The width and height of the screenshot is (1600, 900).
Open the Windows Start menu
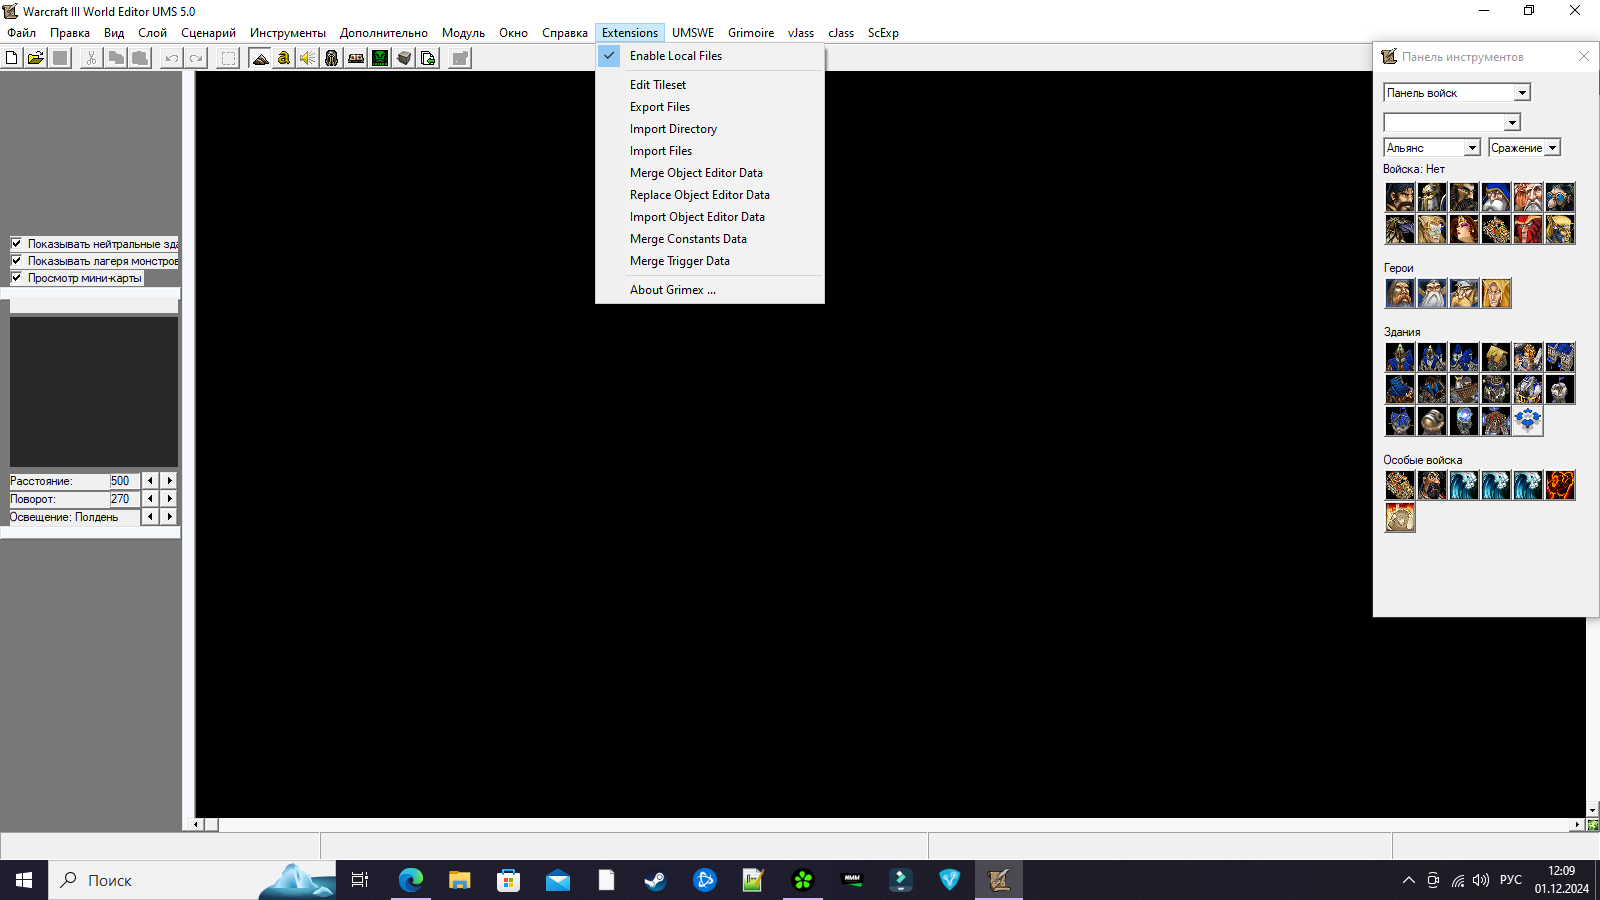24,880
